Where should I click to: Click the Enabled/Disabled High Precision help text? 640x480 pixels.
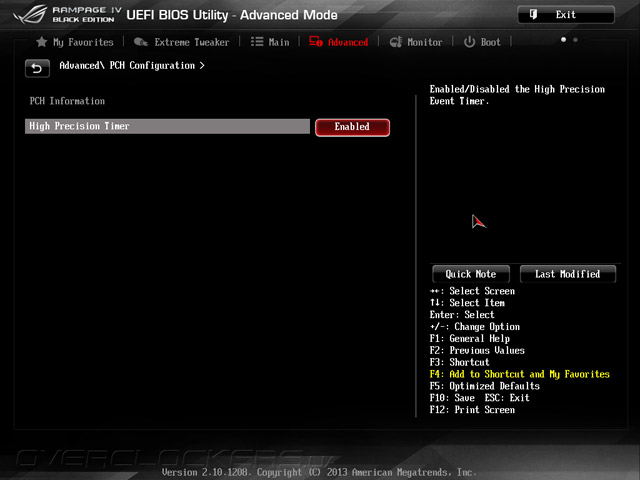(x=517, y=95)
